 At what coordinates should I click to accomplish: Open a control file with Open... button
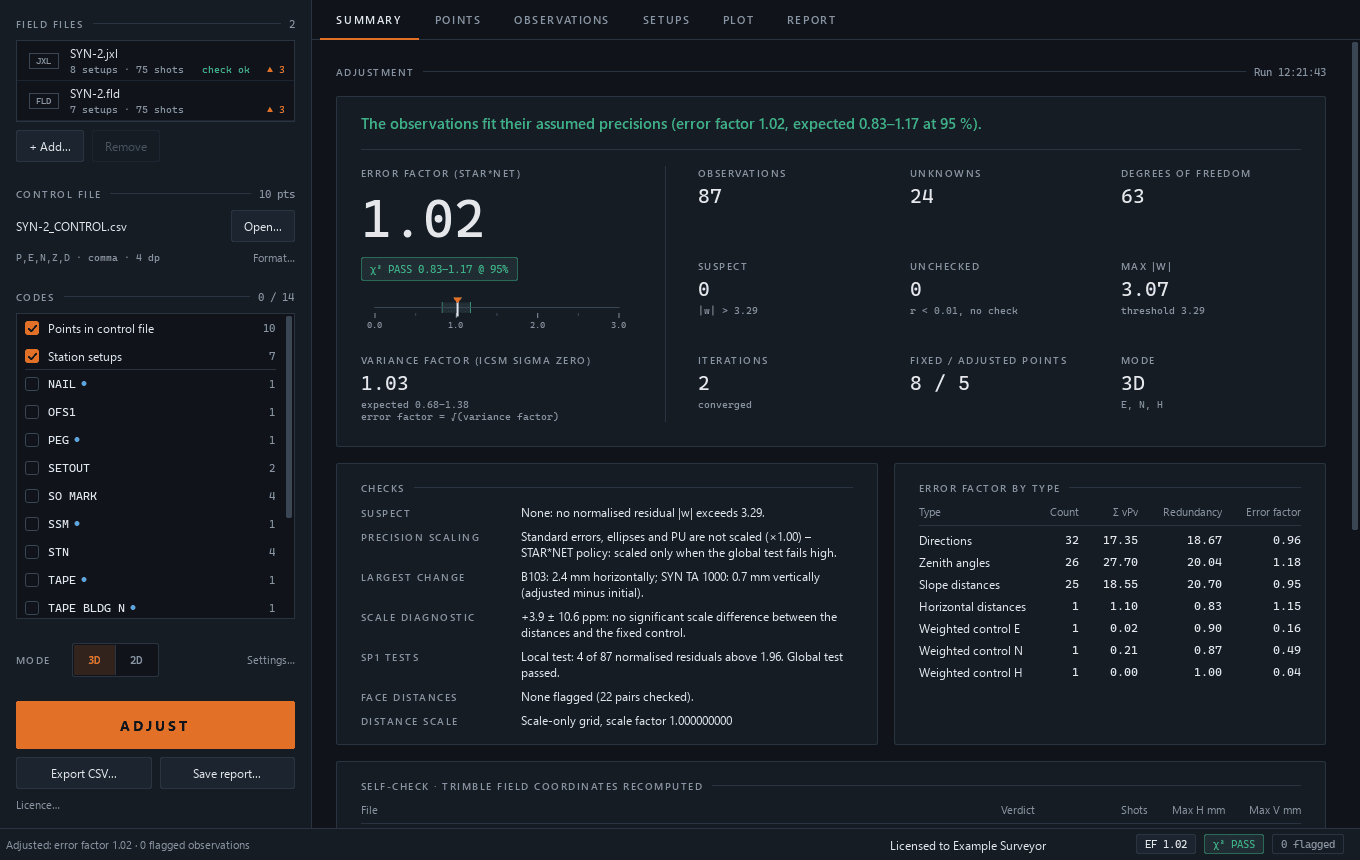[263, 226]
